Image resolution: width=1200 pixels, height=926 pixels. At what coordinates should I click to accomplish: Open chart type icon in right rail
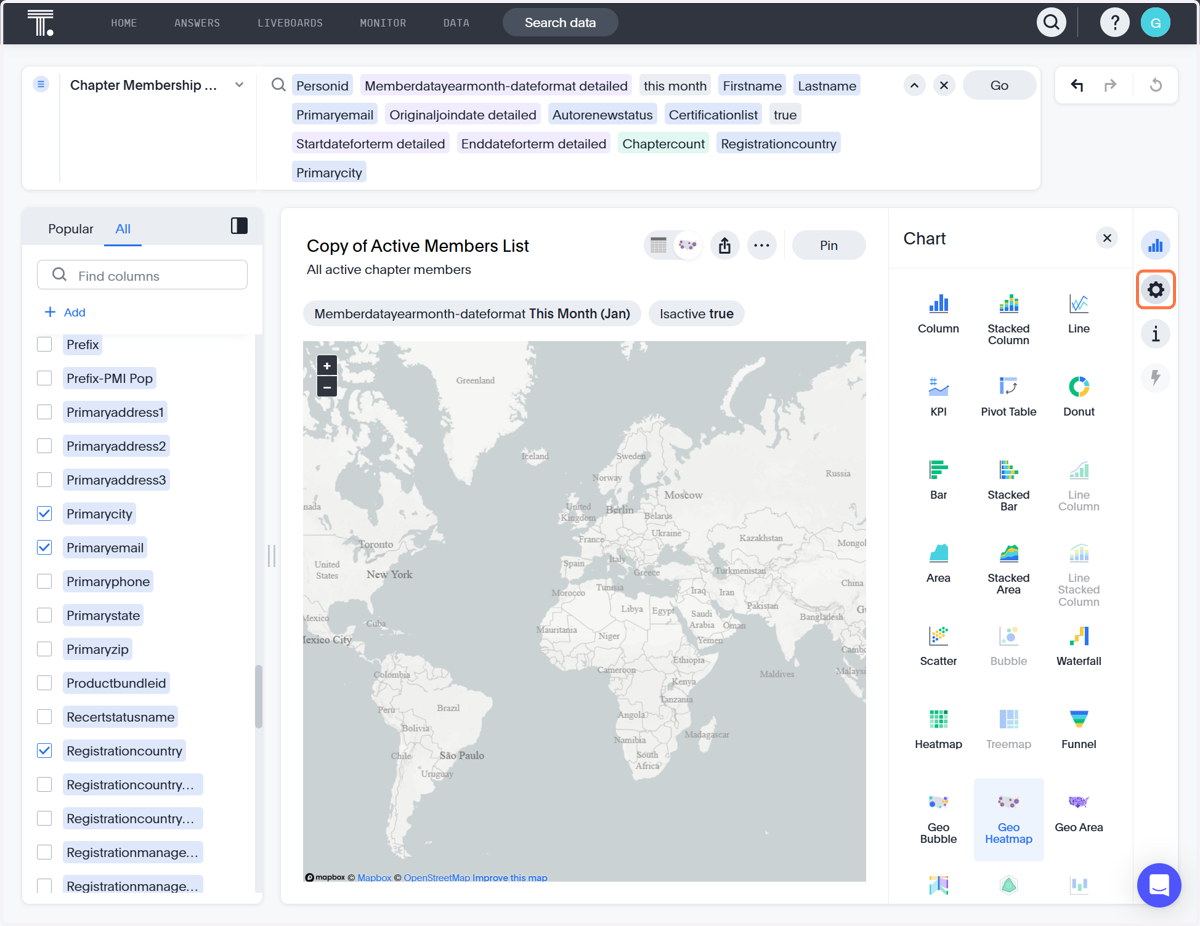click(x=1155, y=245)
